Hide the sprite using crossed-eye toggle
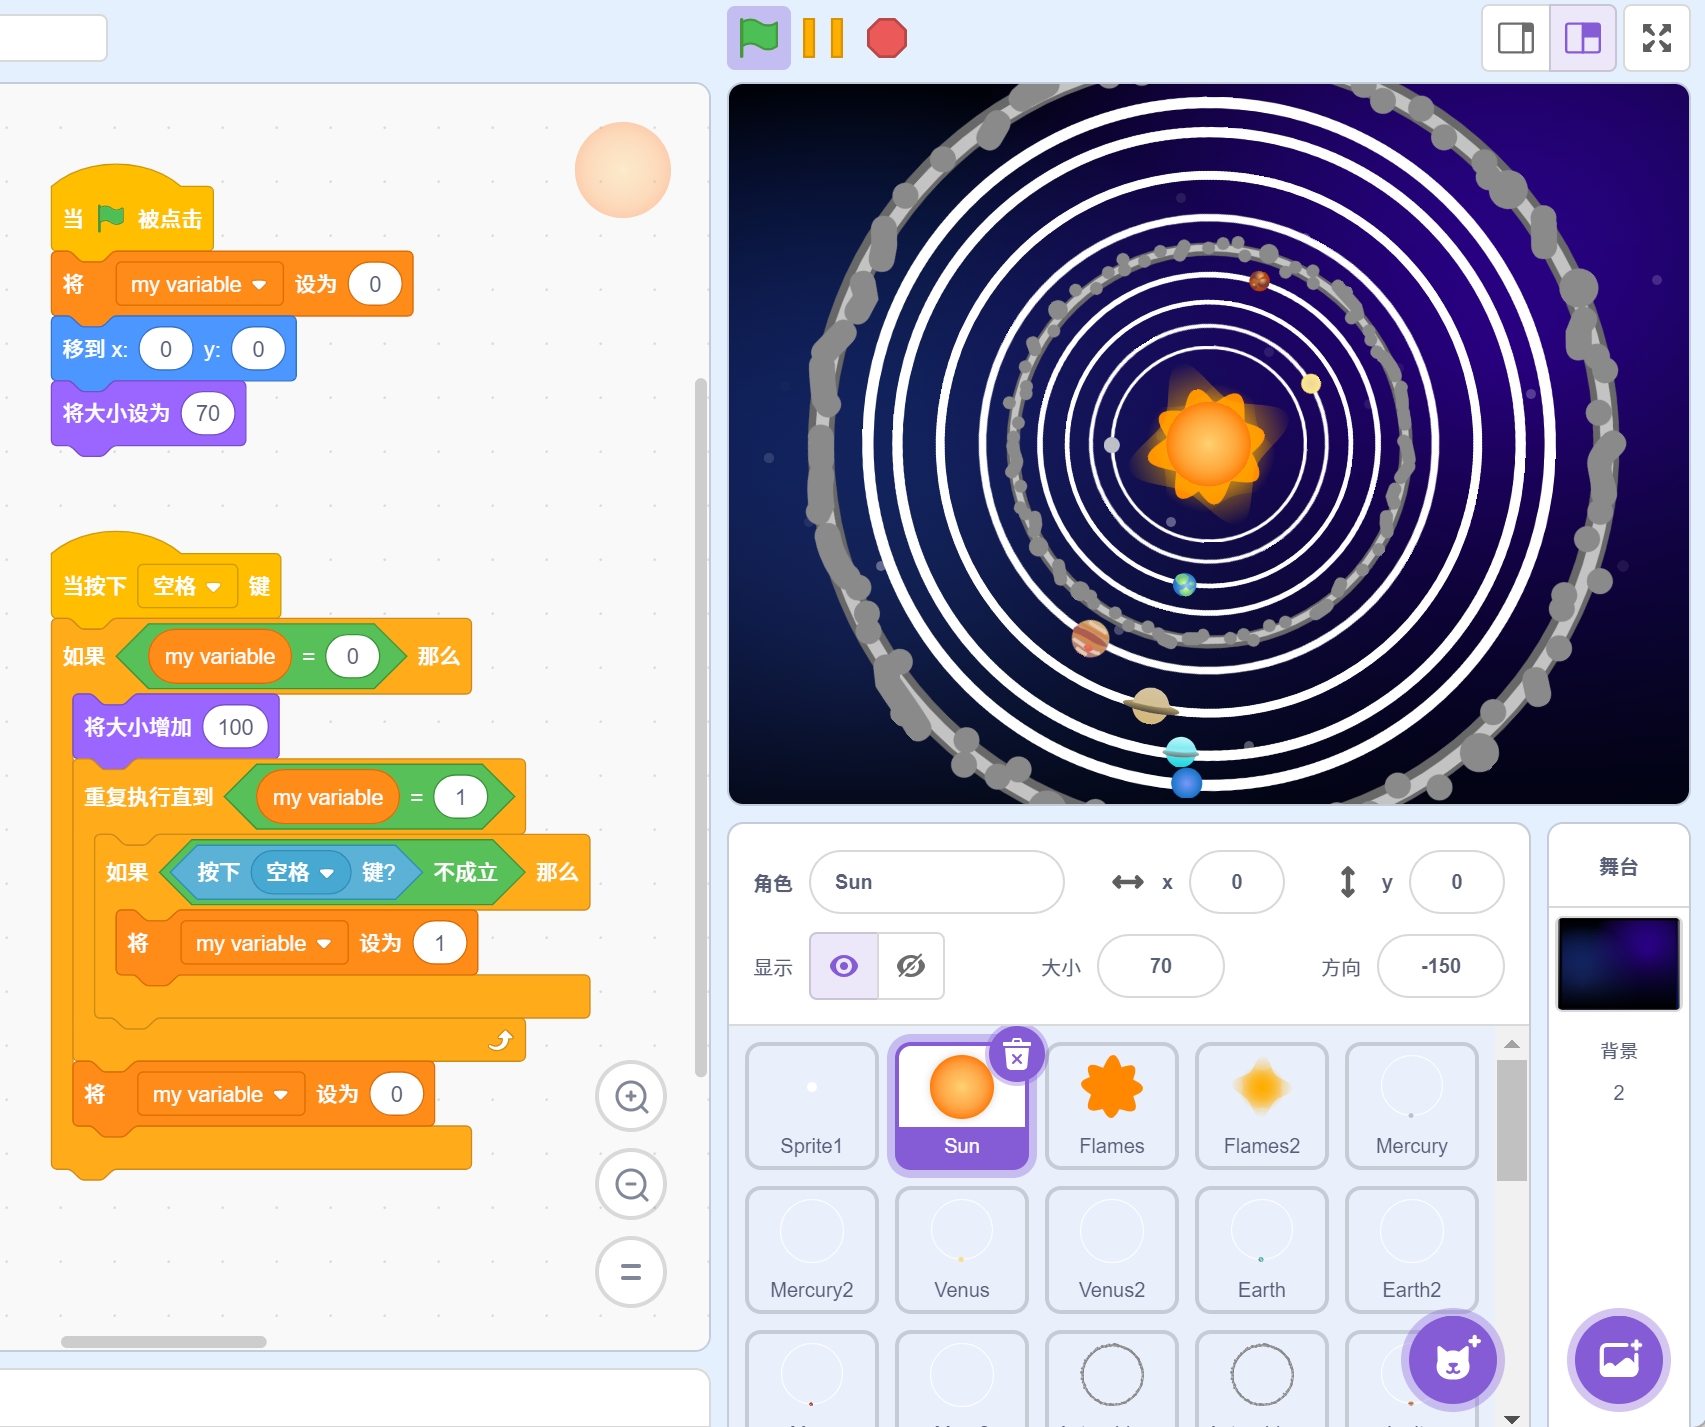Screen dimensions: 1705x1427 911,966
